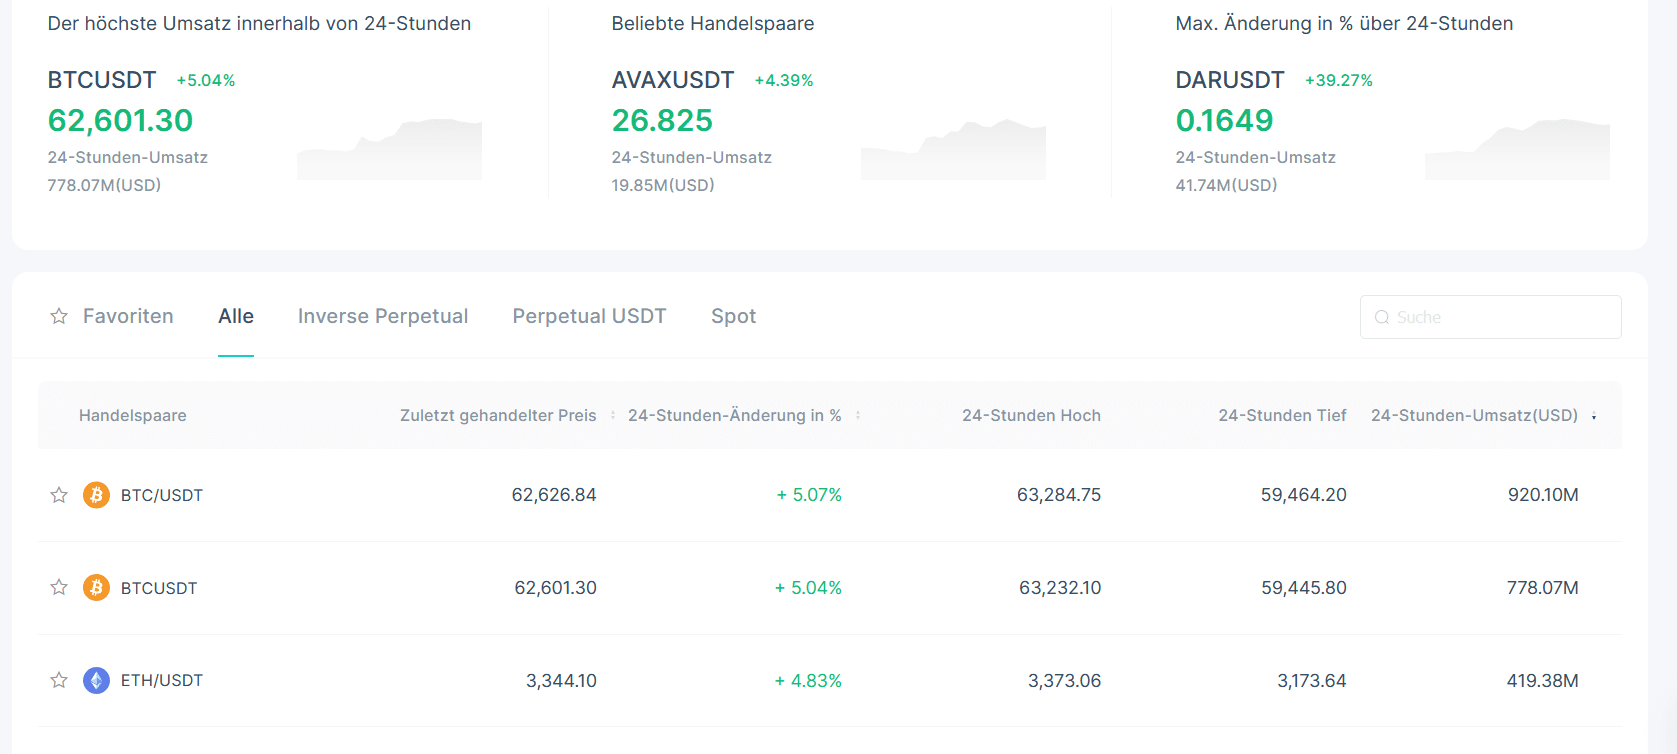
Task: Switch to Inverse Perpetual tab
Action: coord(383,316)
